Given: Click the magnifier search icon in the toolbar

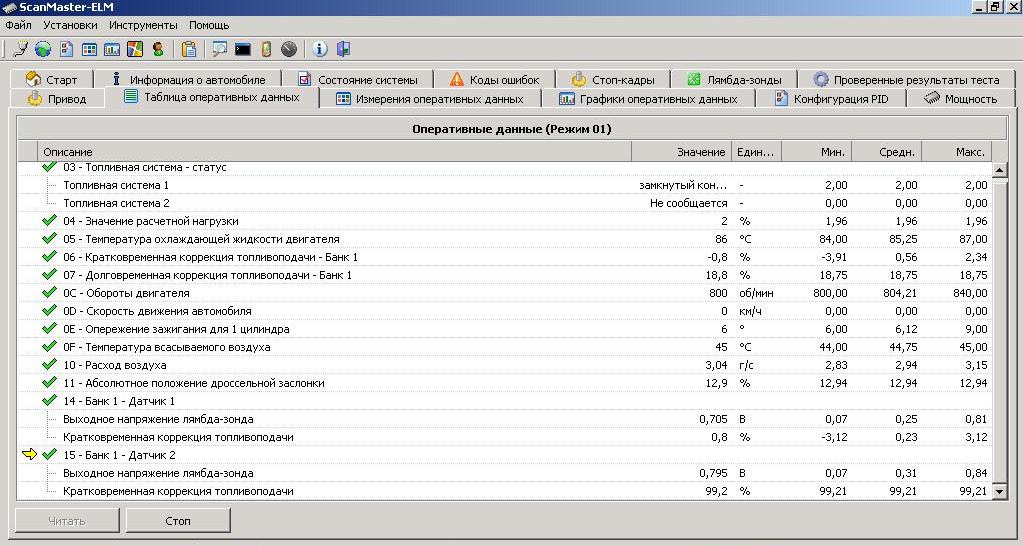Looking at the screenshot, I should [x=219, y=49].
